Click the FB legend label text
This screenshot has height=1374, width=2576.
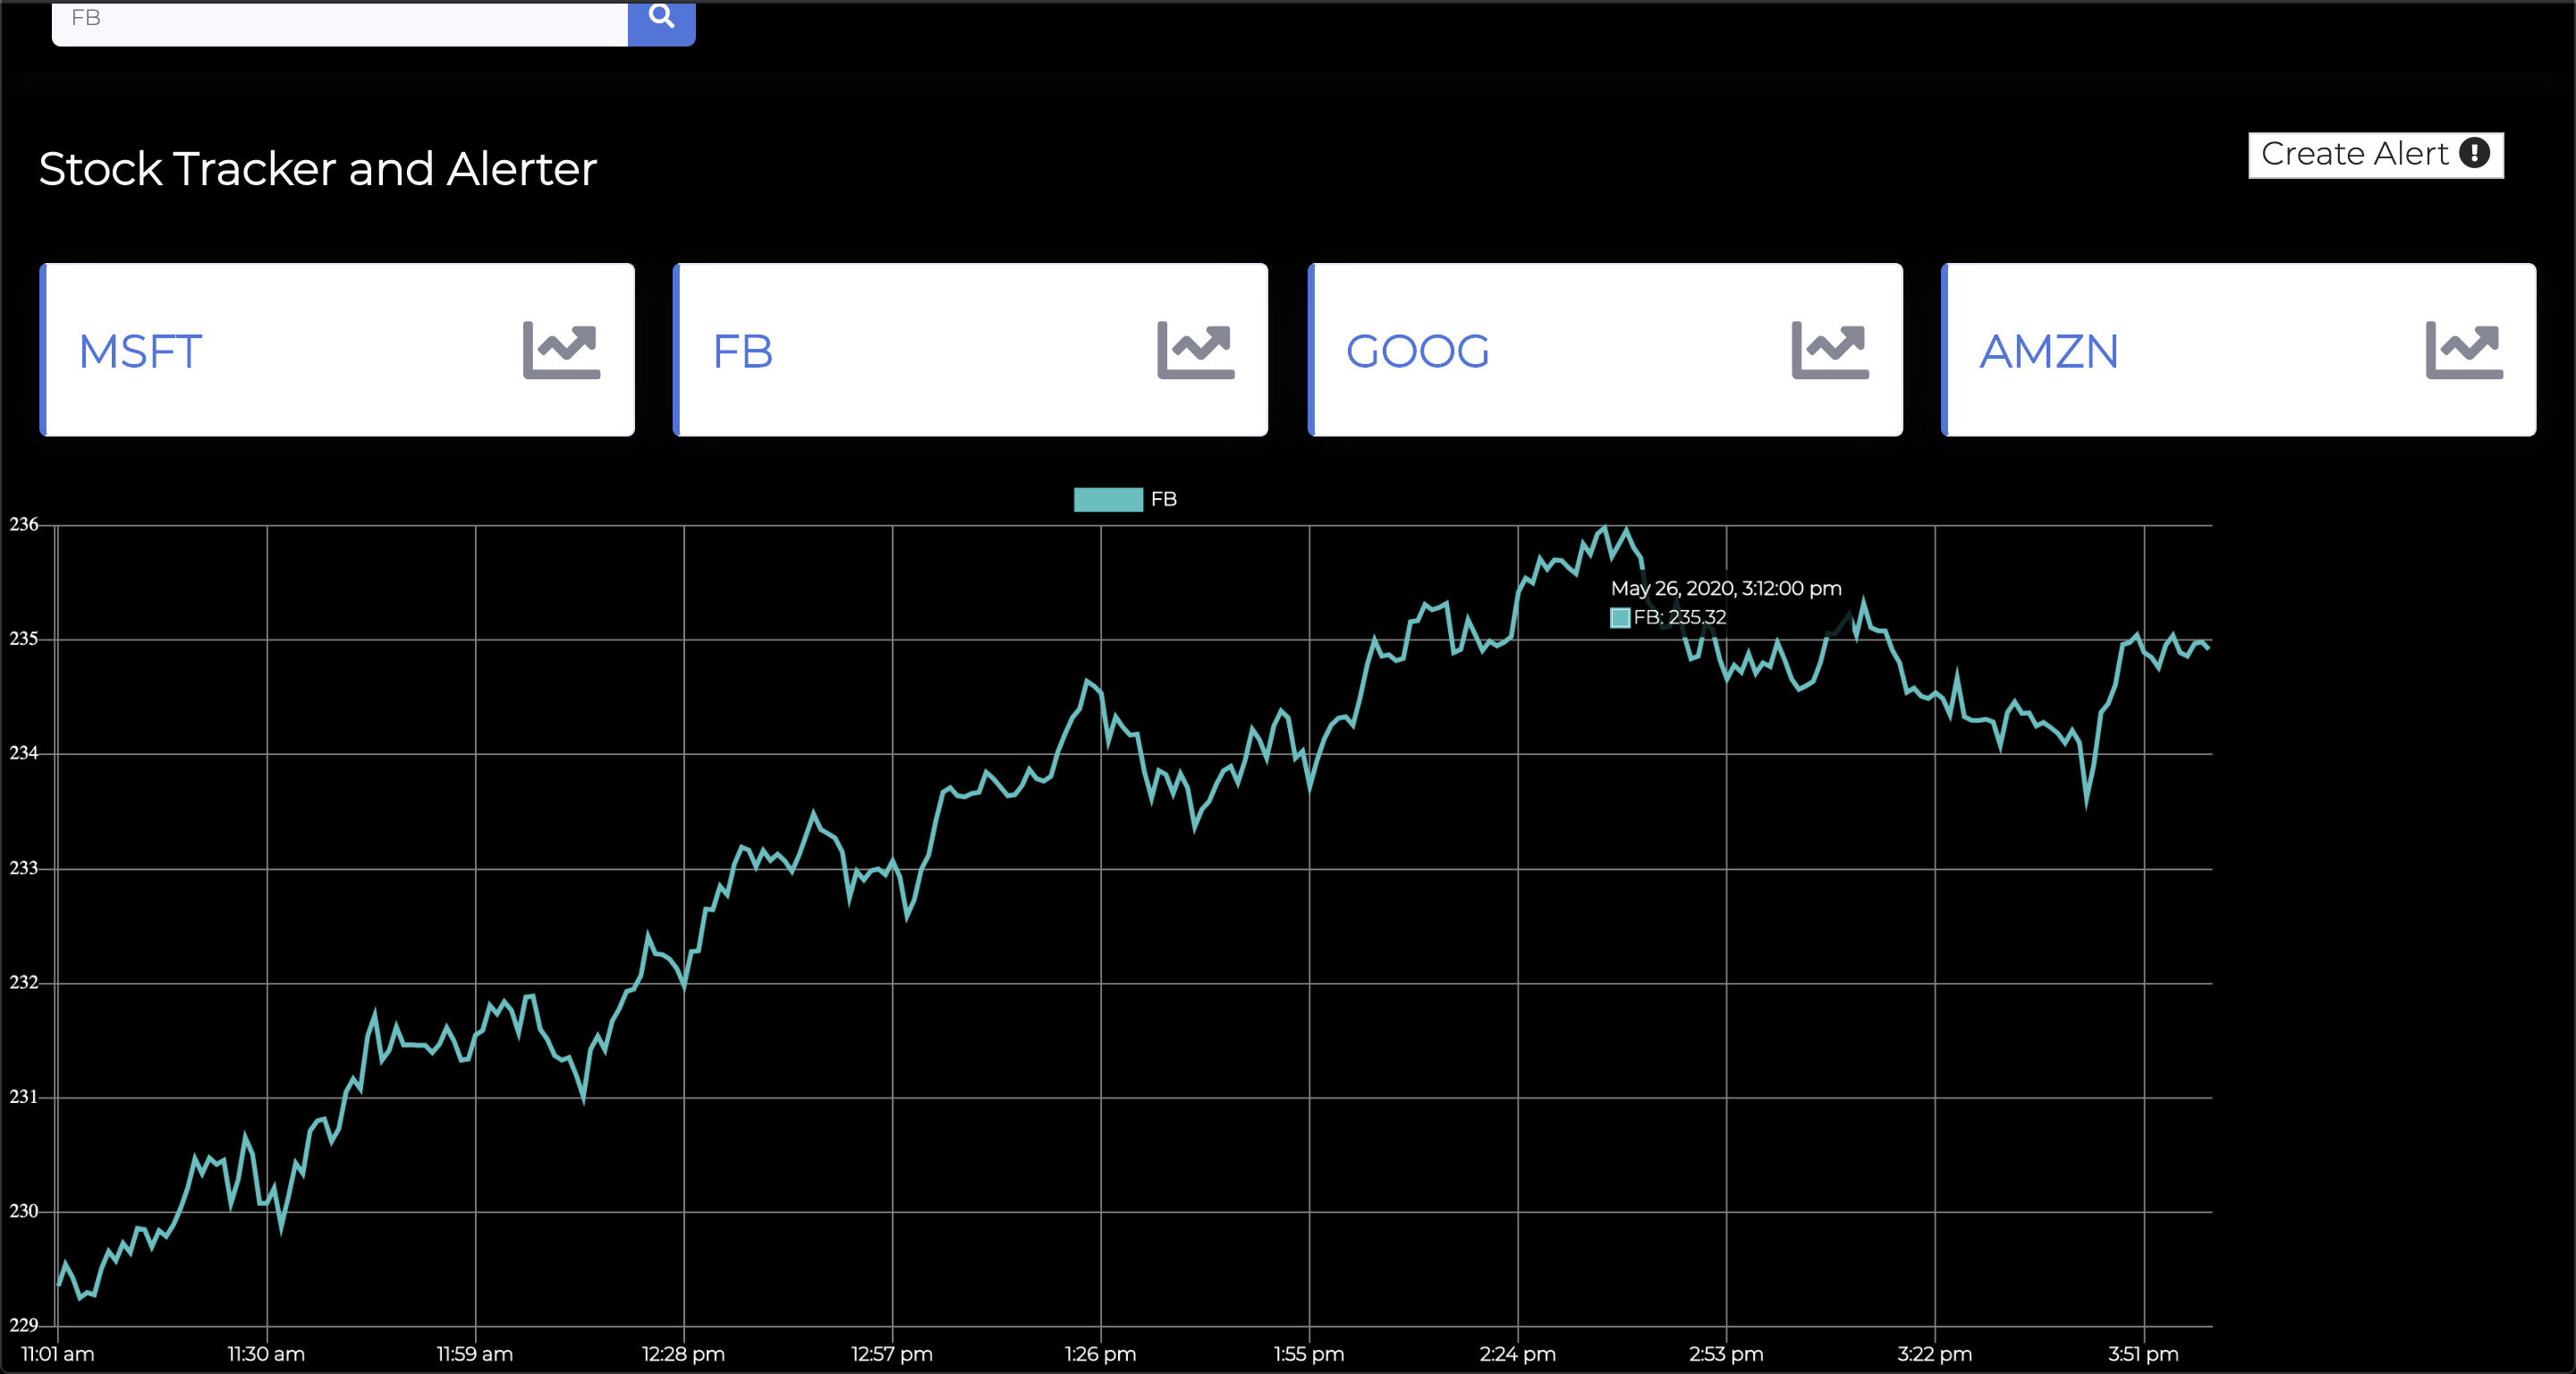click(1163, 499)
